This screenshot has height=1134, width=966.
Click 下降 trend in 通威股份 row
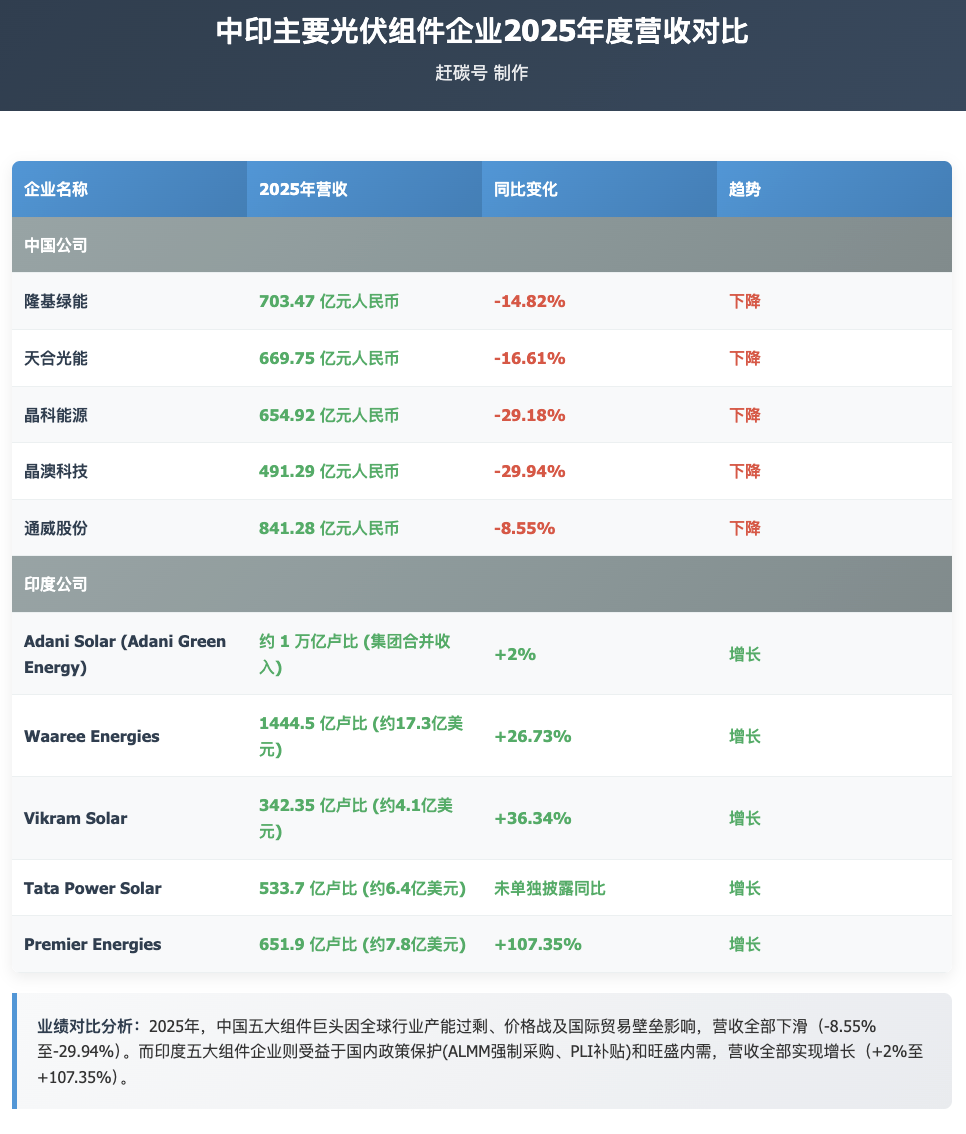pyautogui.click(x=745, y=529)
